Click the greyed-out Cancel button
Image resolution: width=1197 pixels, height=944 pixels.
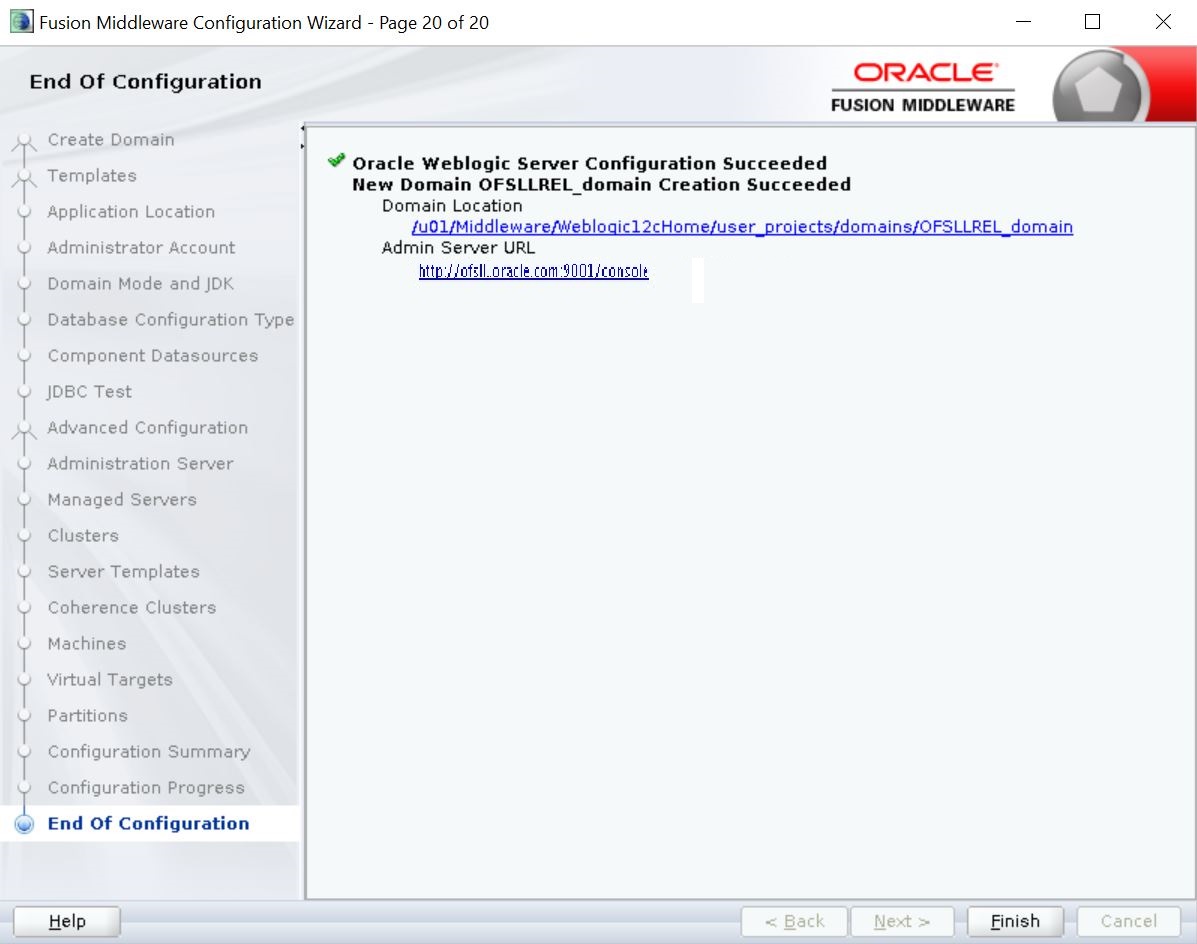pos(1128,921)
